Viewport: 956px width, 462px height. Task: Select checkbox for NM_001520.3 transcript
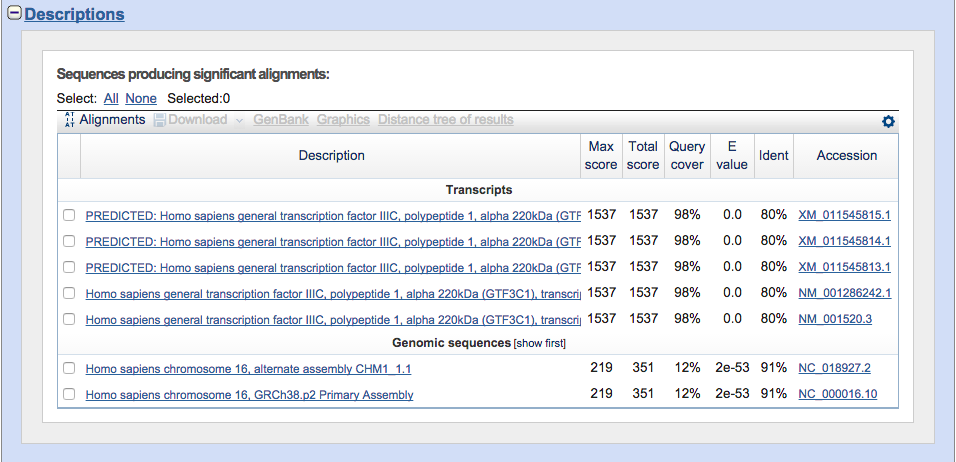point(69,319)
